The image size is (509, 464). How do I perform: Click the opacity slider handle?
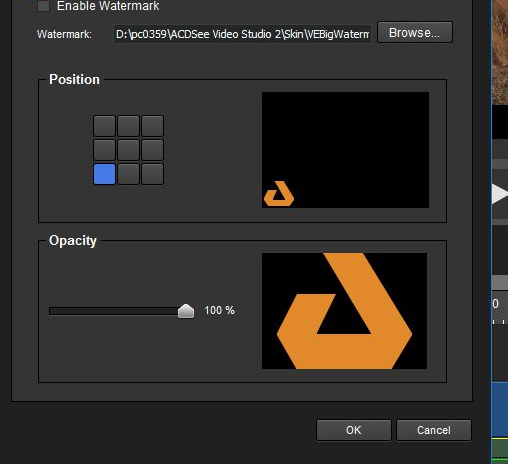point(186,311)
